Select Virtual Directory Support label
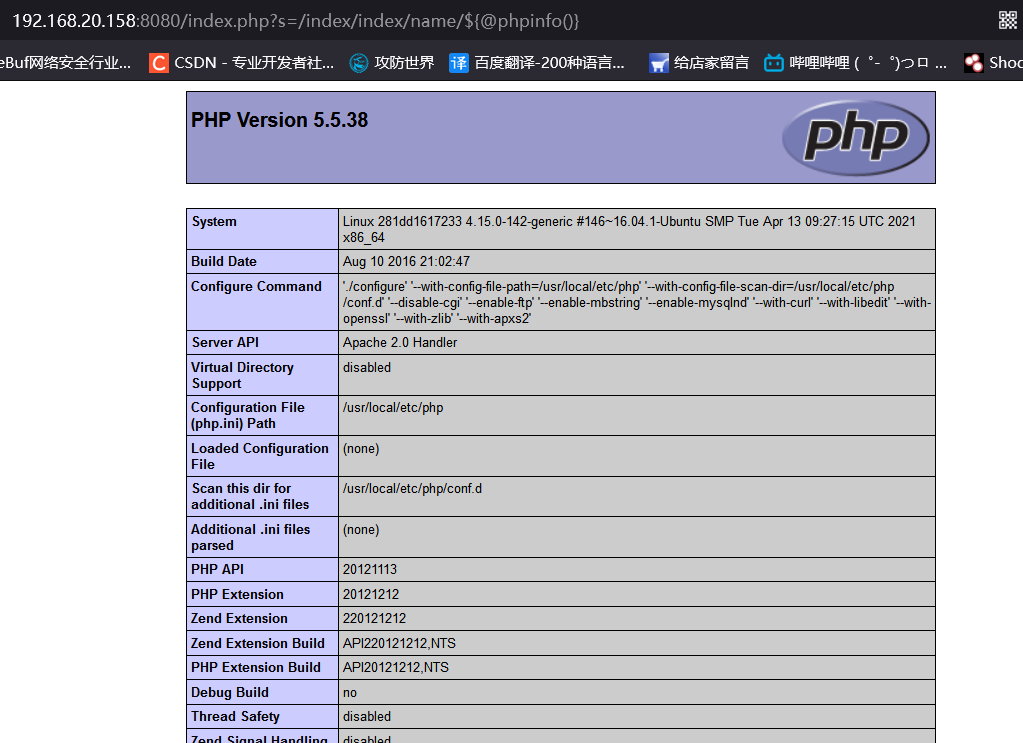The width and height of the screenshot is (1023, 743). [243, 375]
